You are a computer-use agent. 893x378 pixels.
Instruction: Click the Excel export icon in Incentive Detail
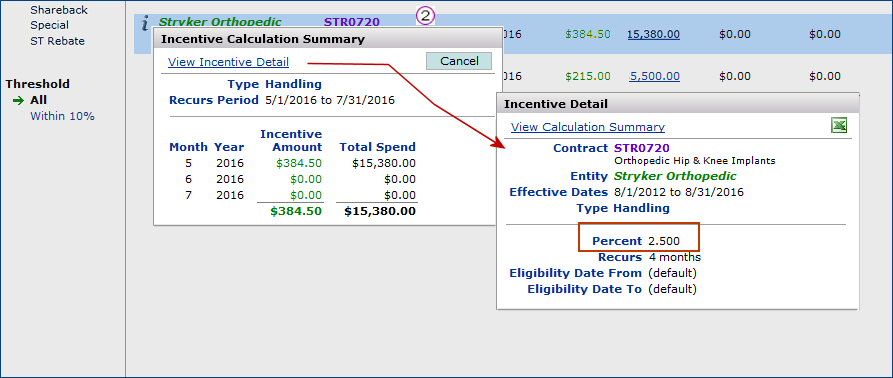[x=839, y=126]
